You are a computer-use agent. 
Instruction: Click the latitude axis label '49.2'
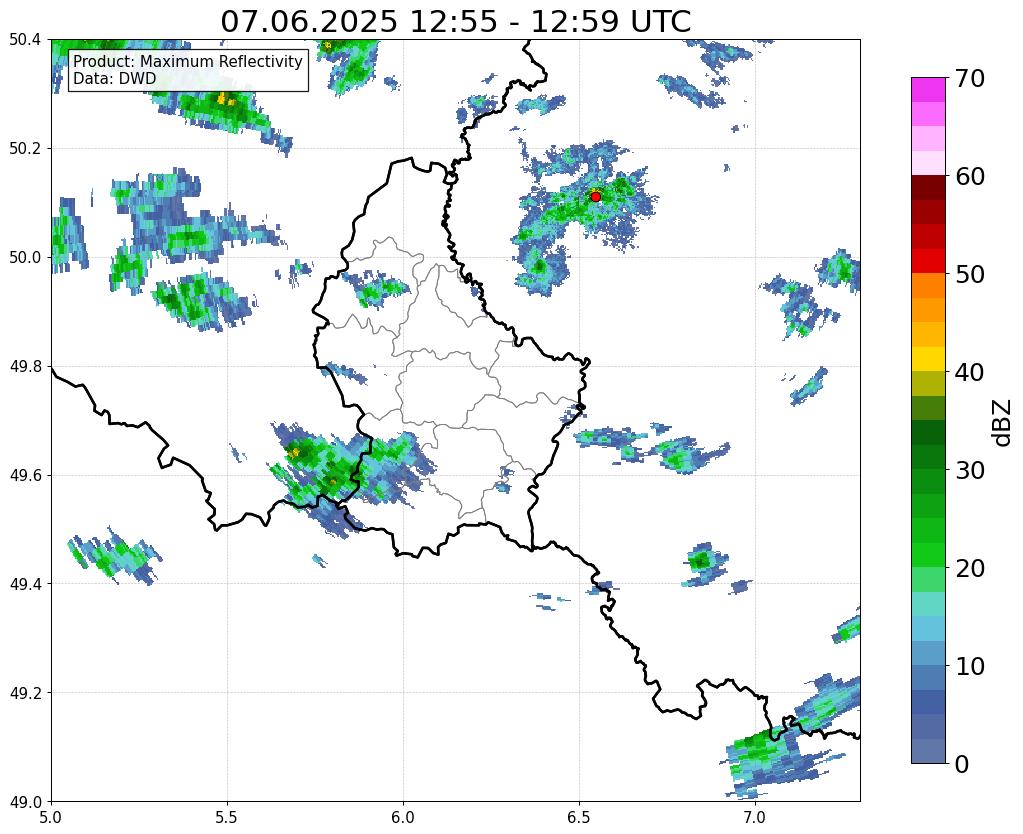pos(25,693)
